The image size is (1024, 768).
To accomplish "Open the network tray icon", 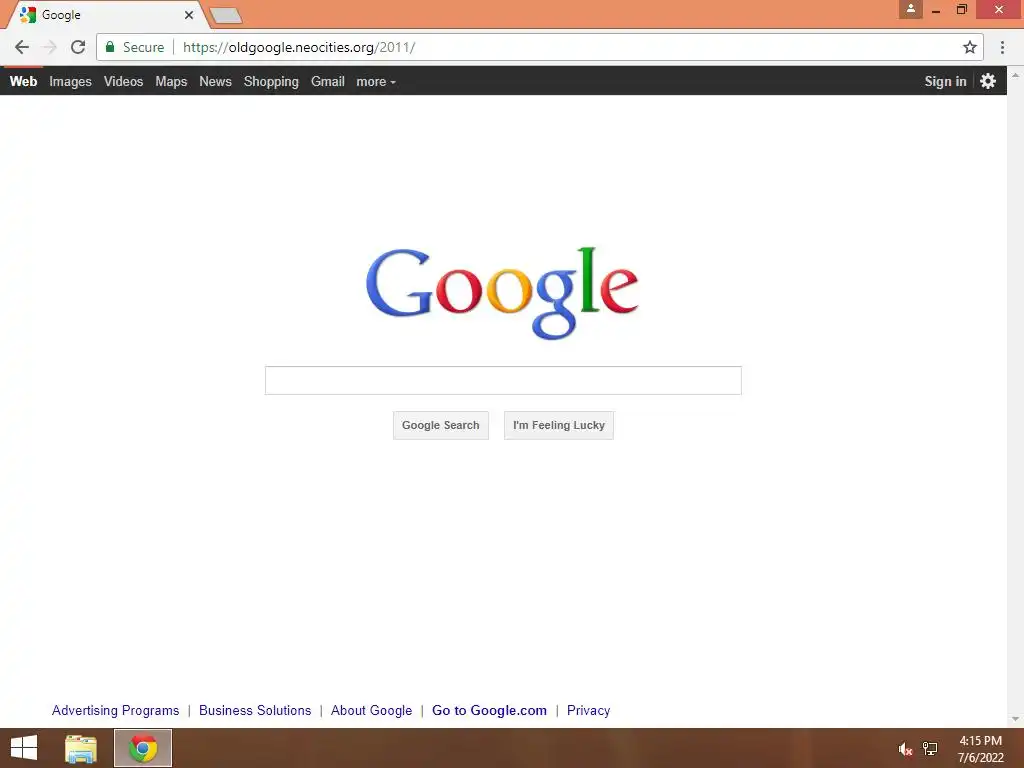I will tap(930, 749).
